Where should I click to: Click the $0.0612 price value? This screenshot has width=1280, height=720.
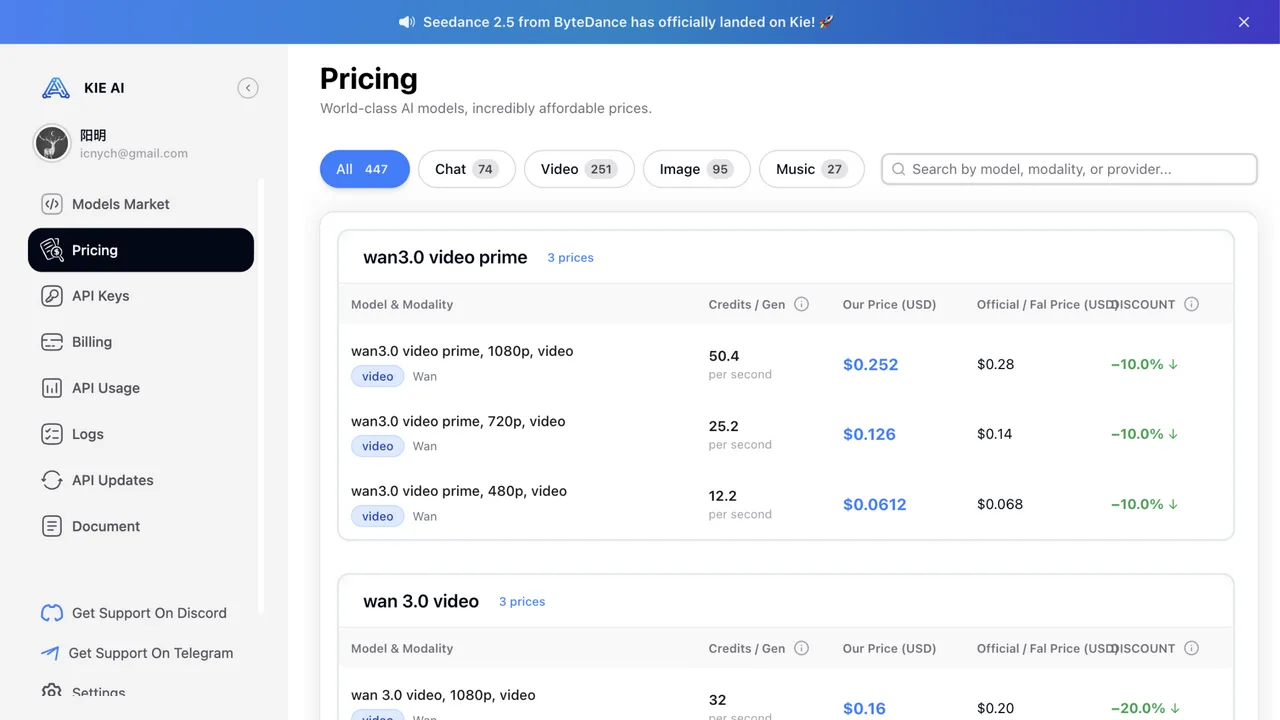tap(875, 504)
